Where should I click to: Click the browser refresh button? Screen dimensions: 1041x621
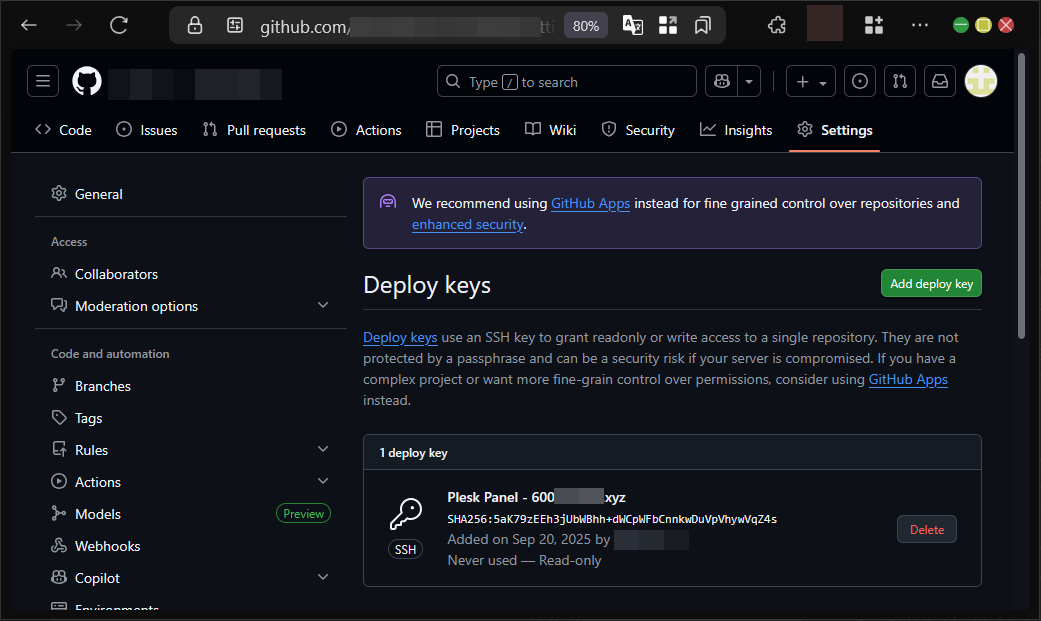tap(119, 25)
